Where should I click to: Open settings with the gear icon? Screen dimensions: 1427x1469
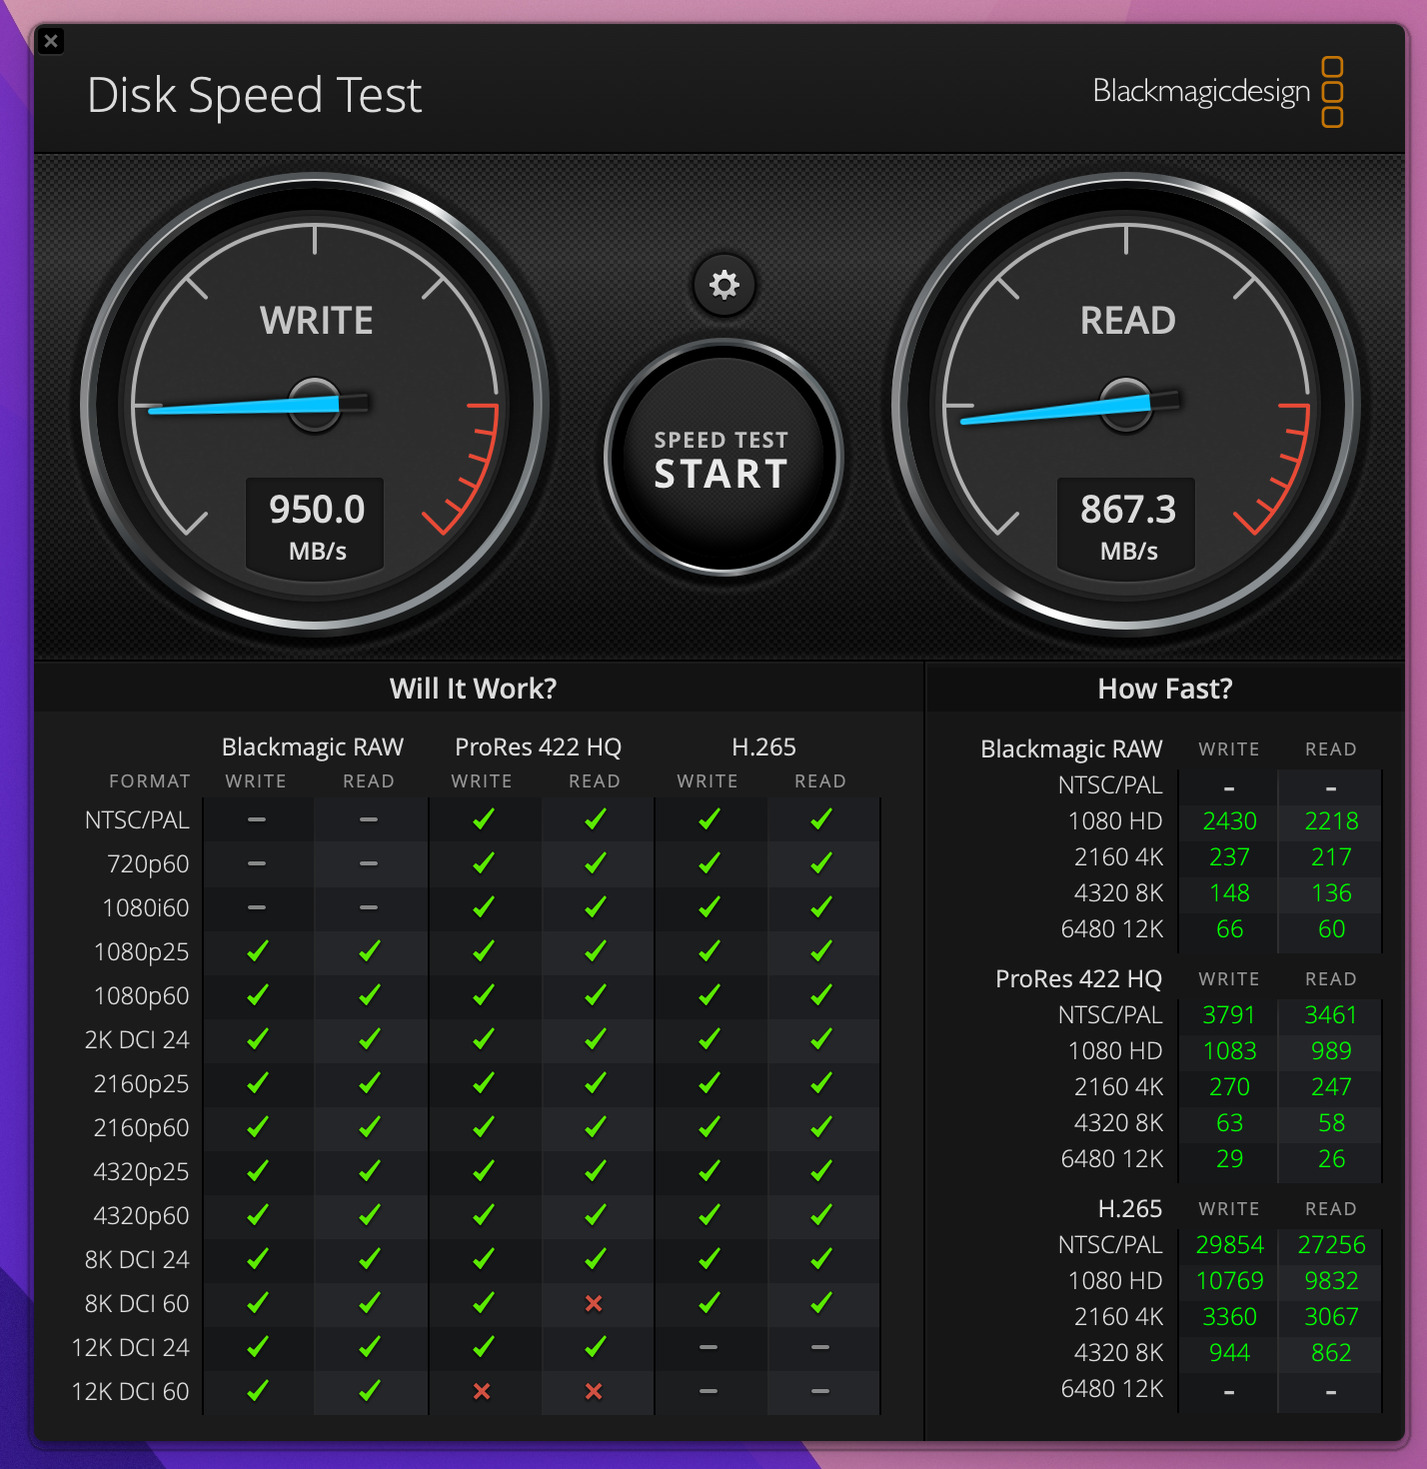coord(724,285)
